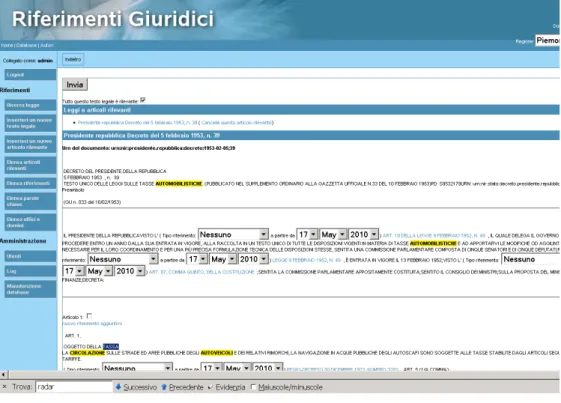This screenshot has height=403, width=561.
Task: Open day dropdown before ART. 87 COMMA QUINTO link
Action: pos(73,271)
